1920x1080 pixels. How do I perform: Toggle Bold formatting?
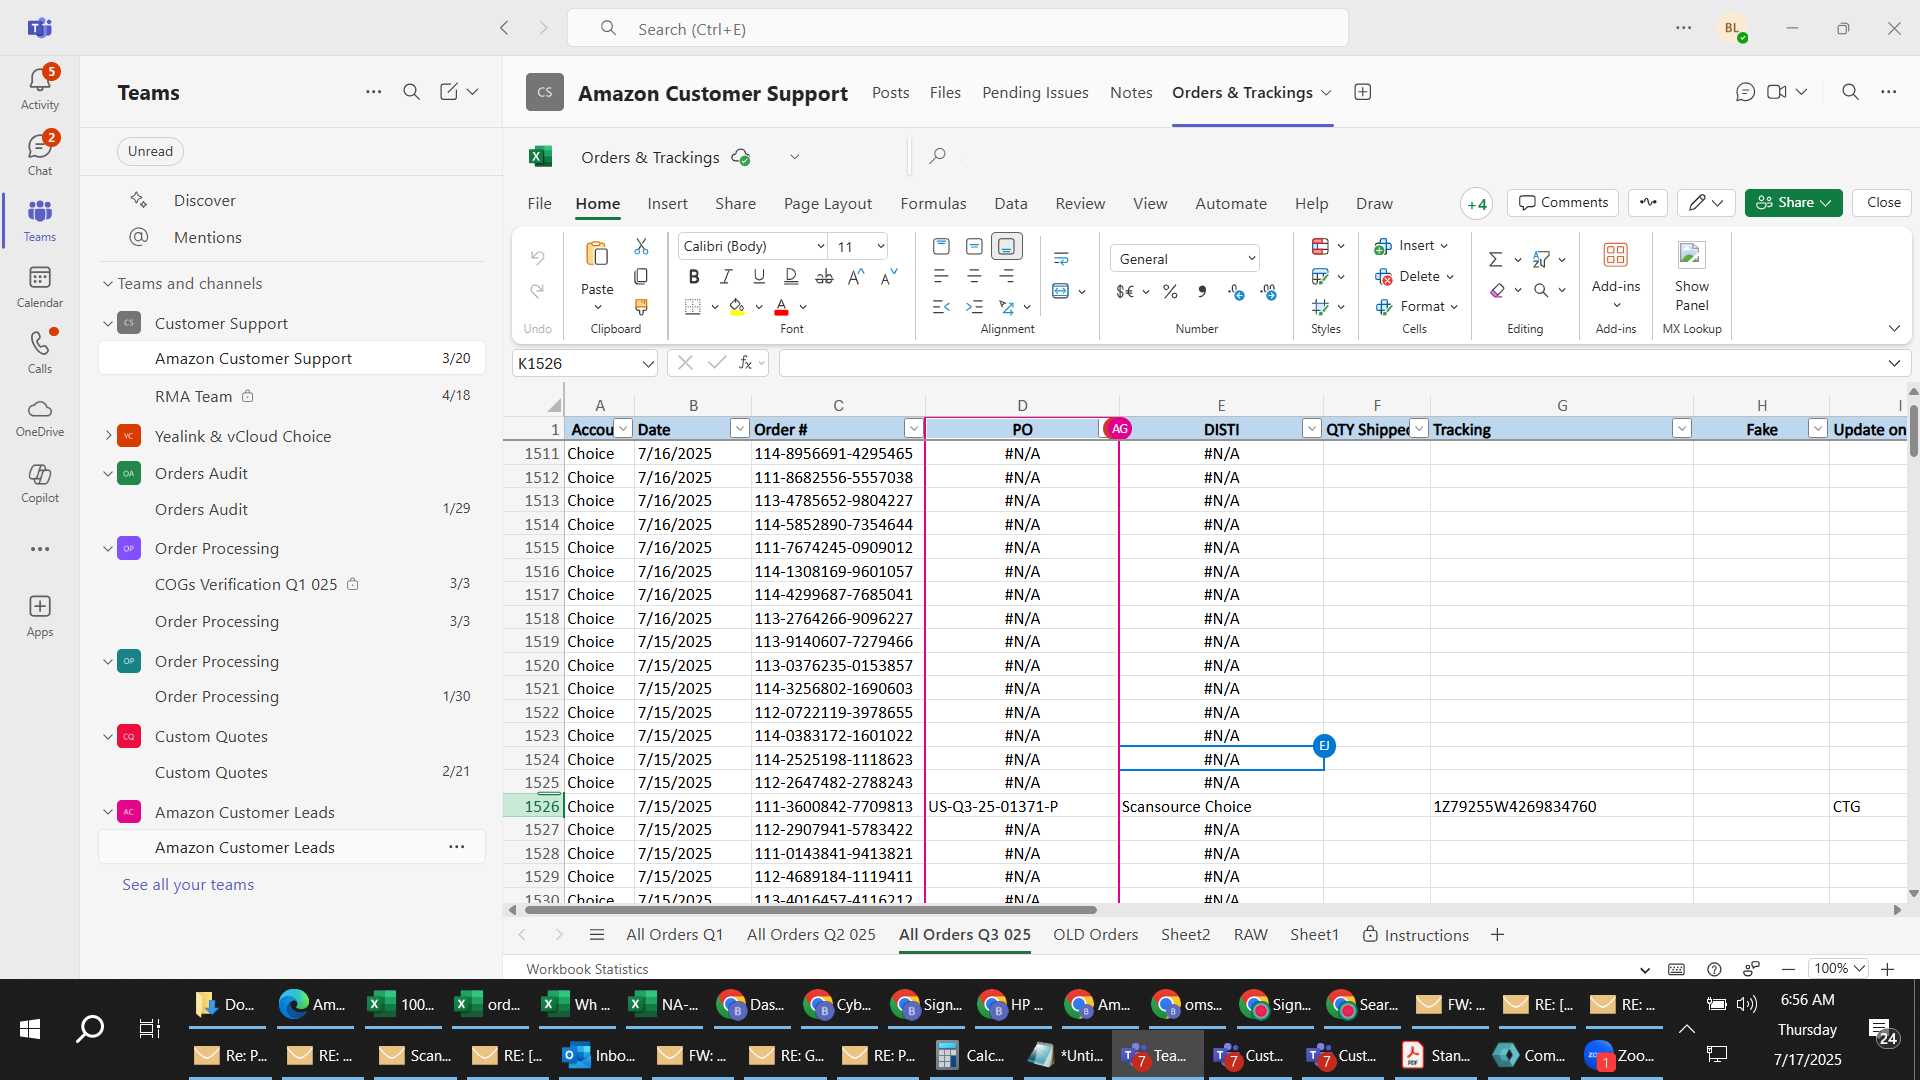[x=694, y=277]
